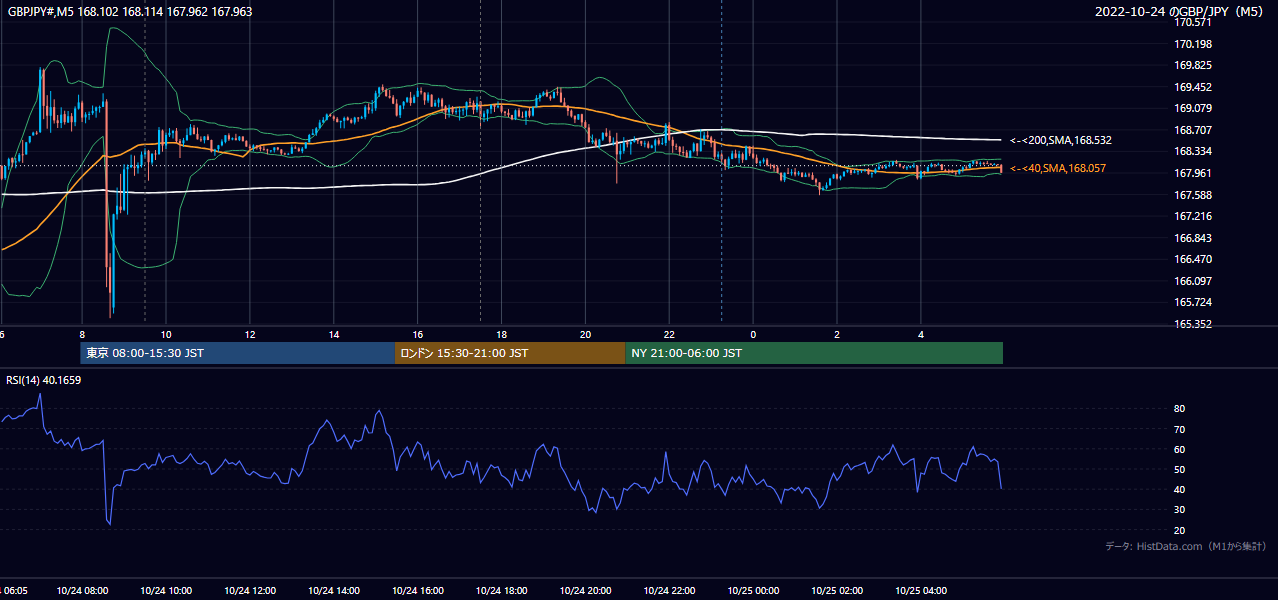This screenshot has width=1278, height=600.
Task: Click the 167.588 price axis label
Action: [1193, 195]
